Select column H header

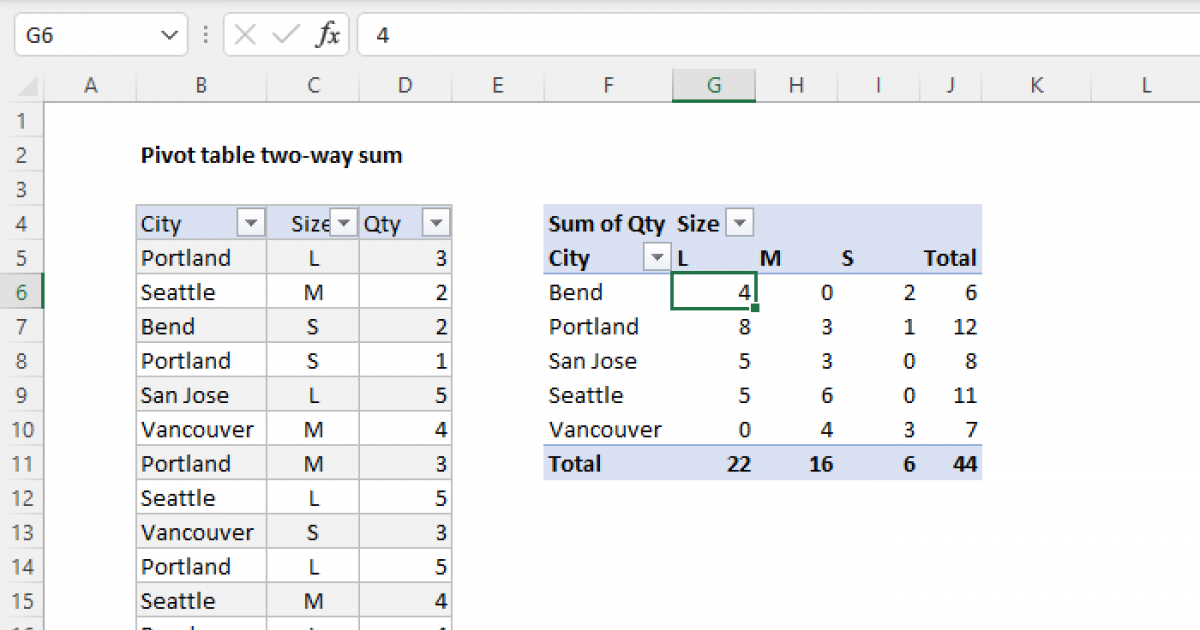(x=796, y=87)
